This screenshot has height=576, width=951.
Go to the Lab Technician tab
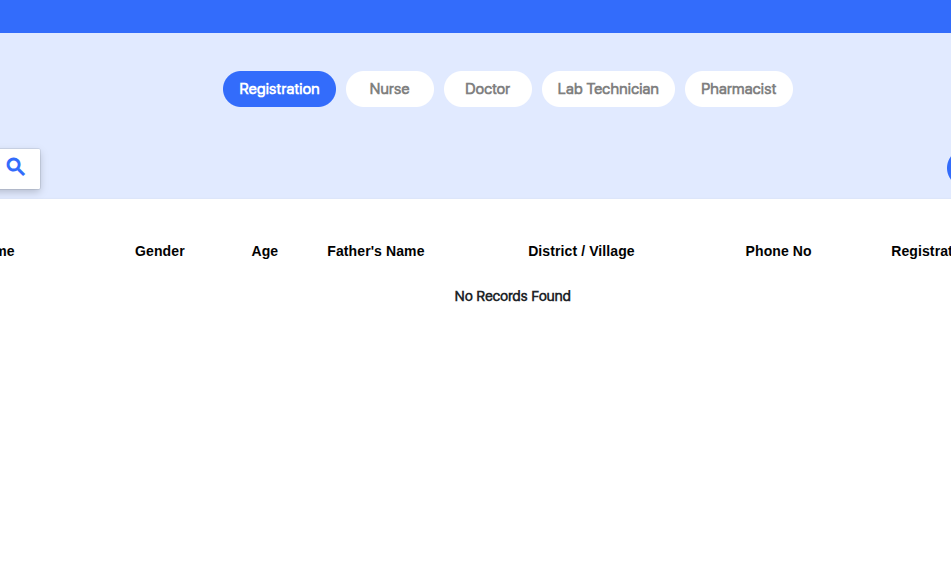(608, 89)
